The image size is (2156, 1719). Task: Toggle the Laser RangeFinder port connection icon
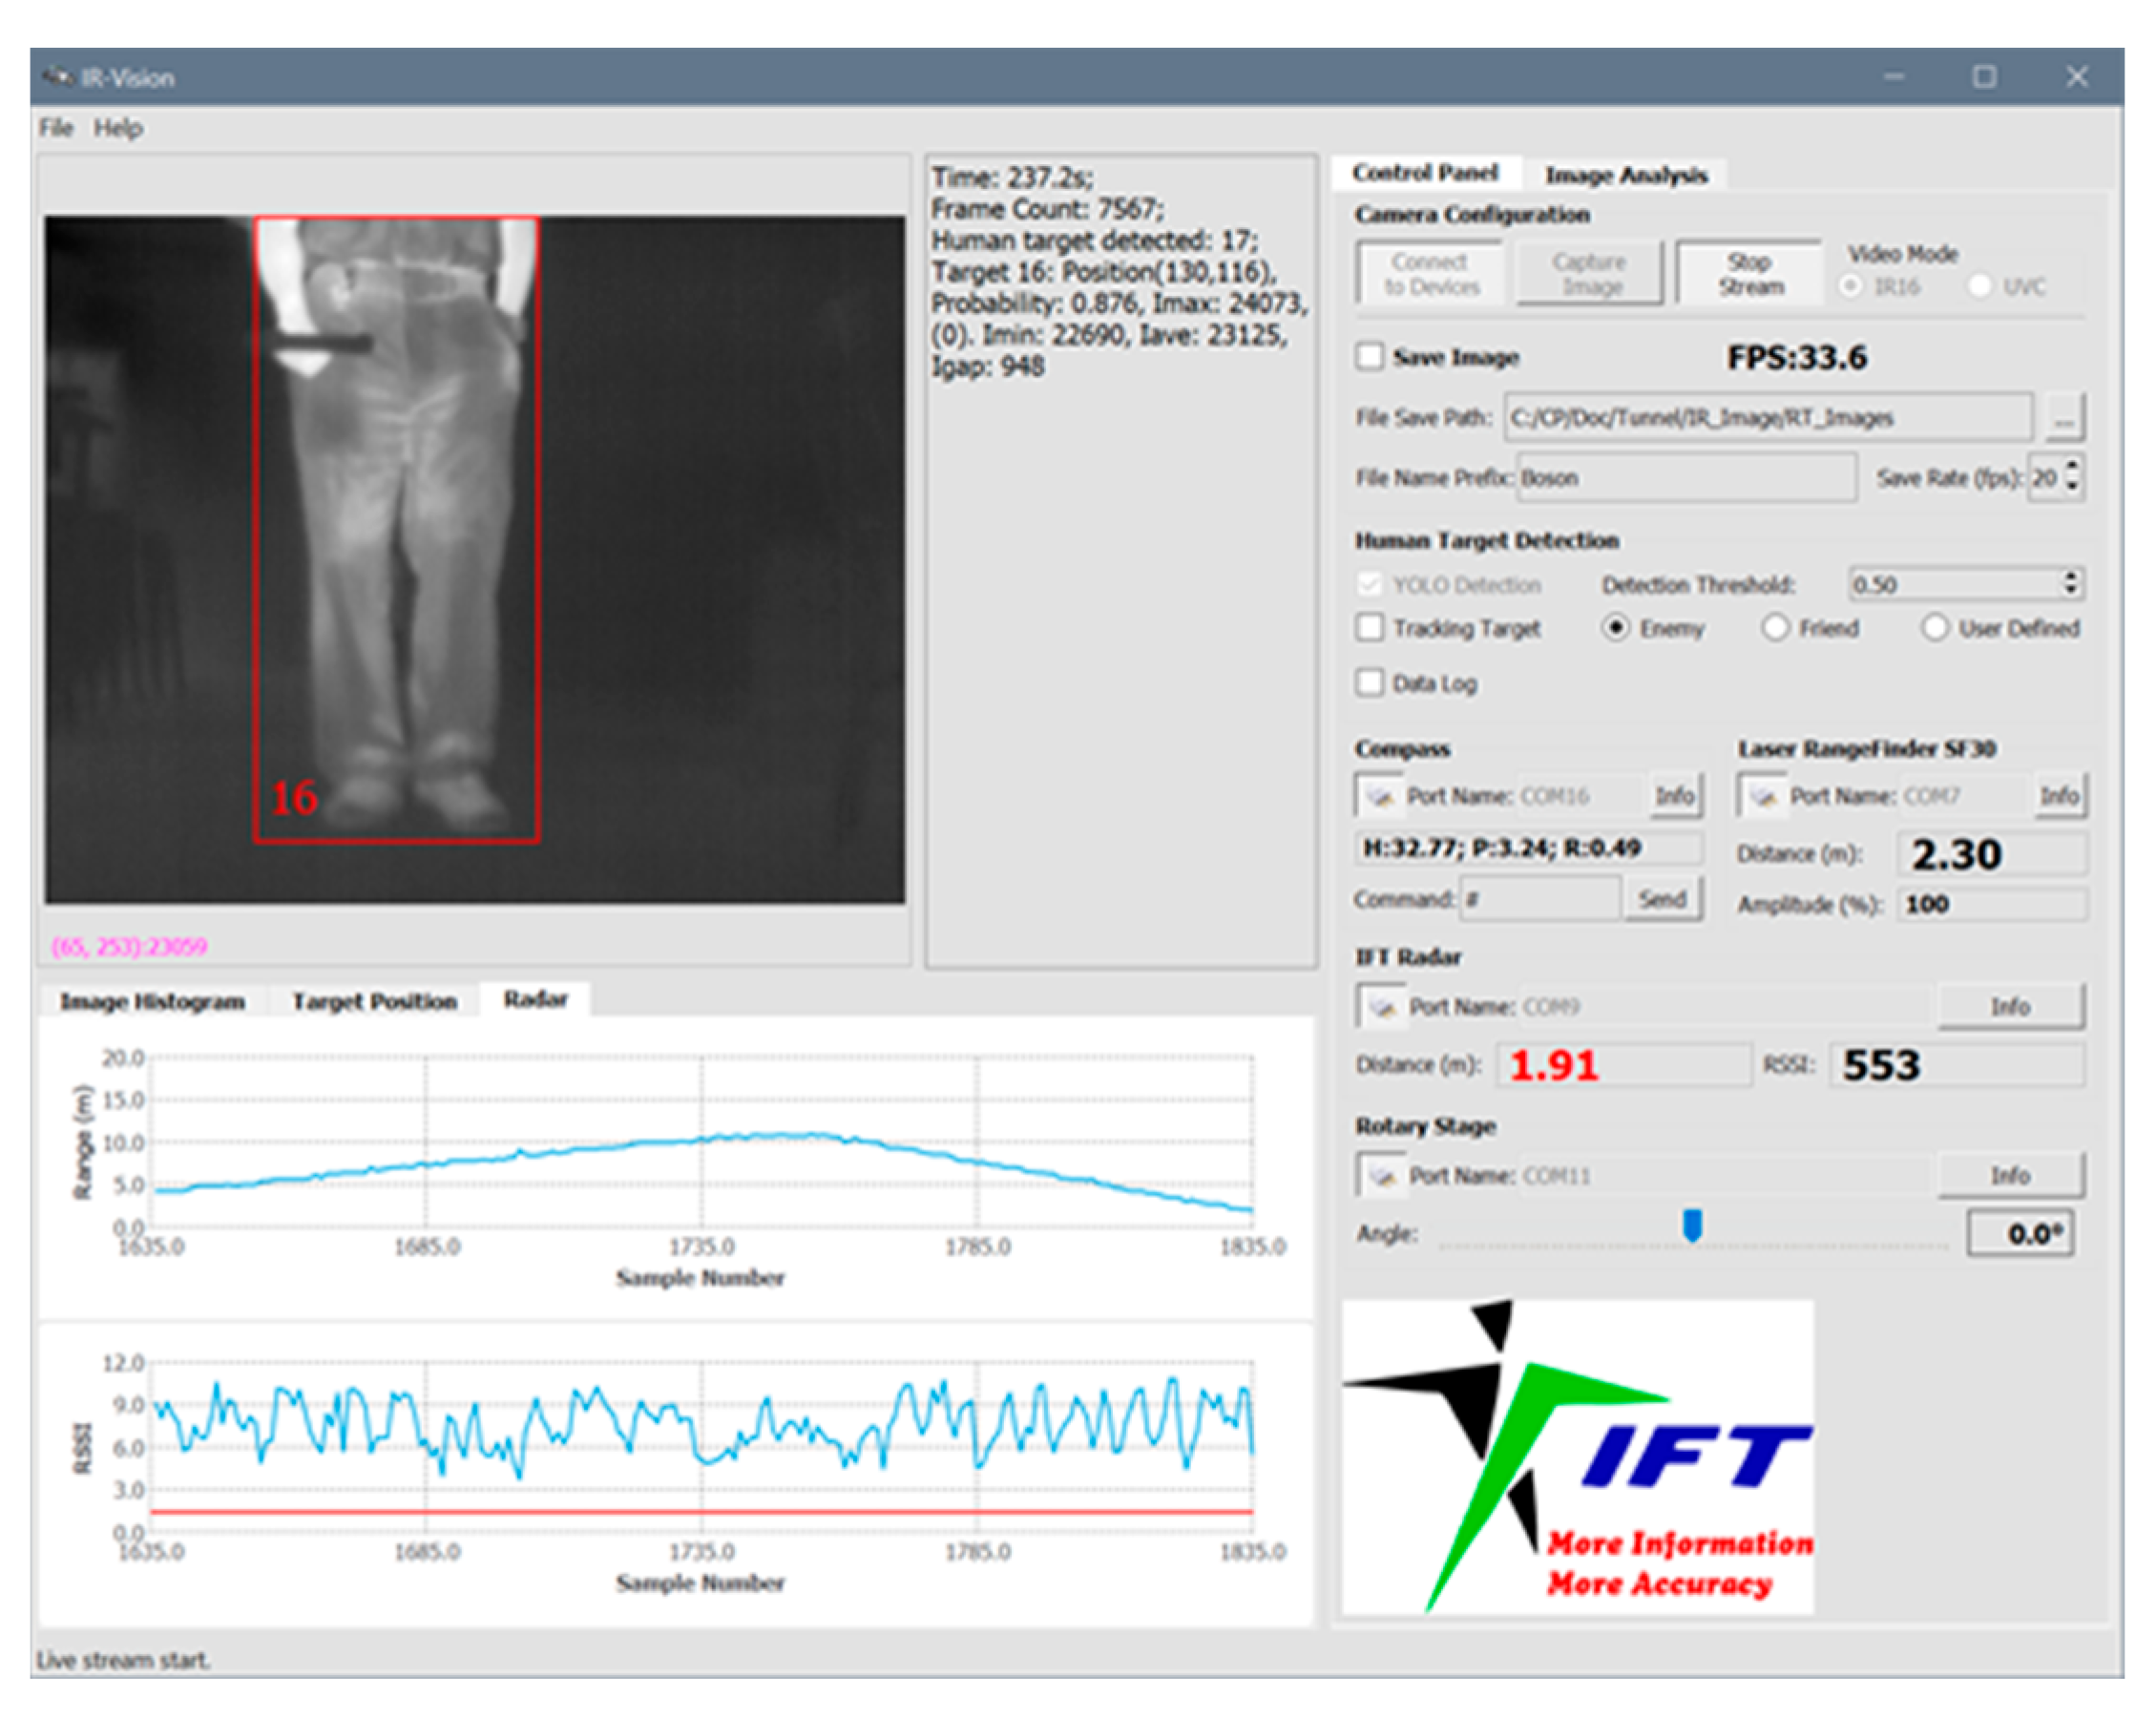click(x=1762, y=796)
